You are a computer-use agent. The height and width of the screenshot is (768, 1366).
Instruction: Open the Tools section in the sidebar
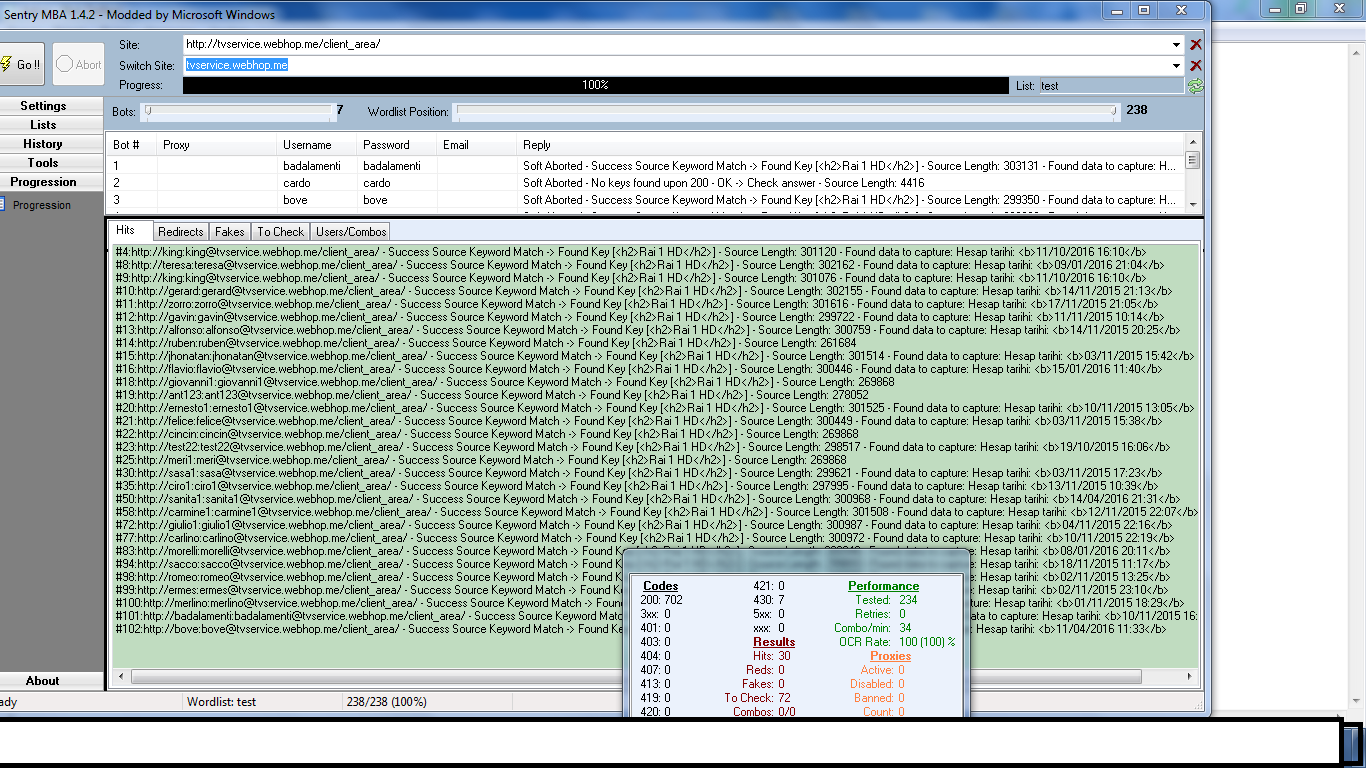pos(43,163)
